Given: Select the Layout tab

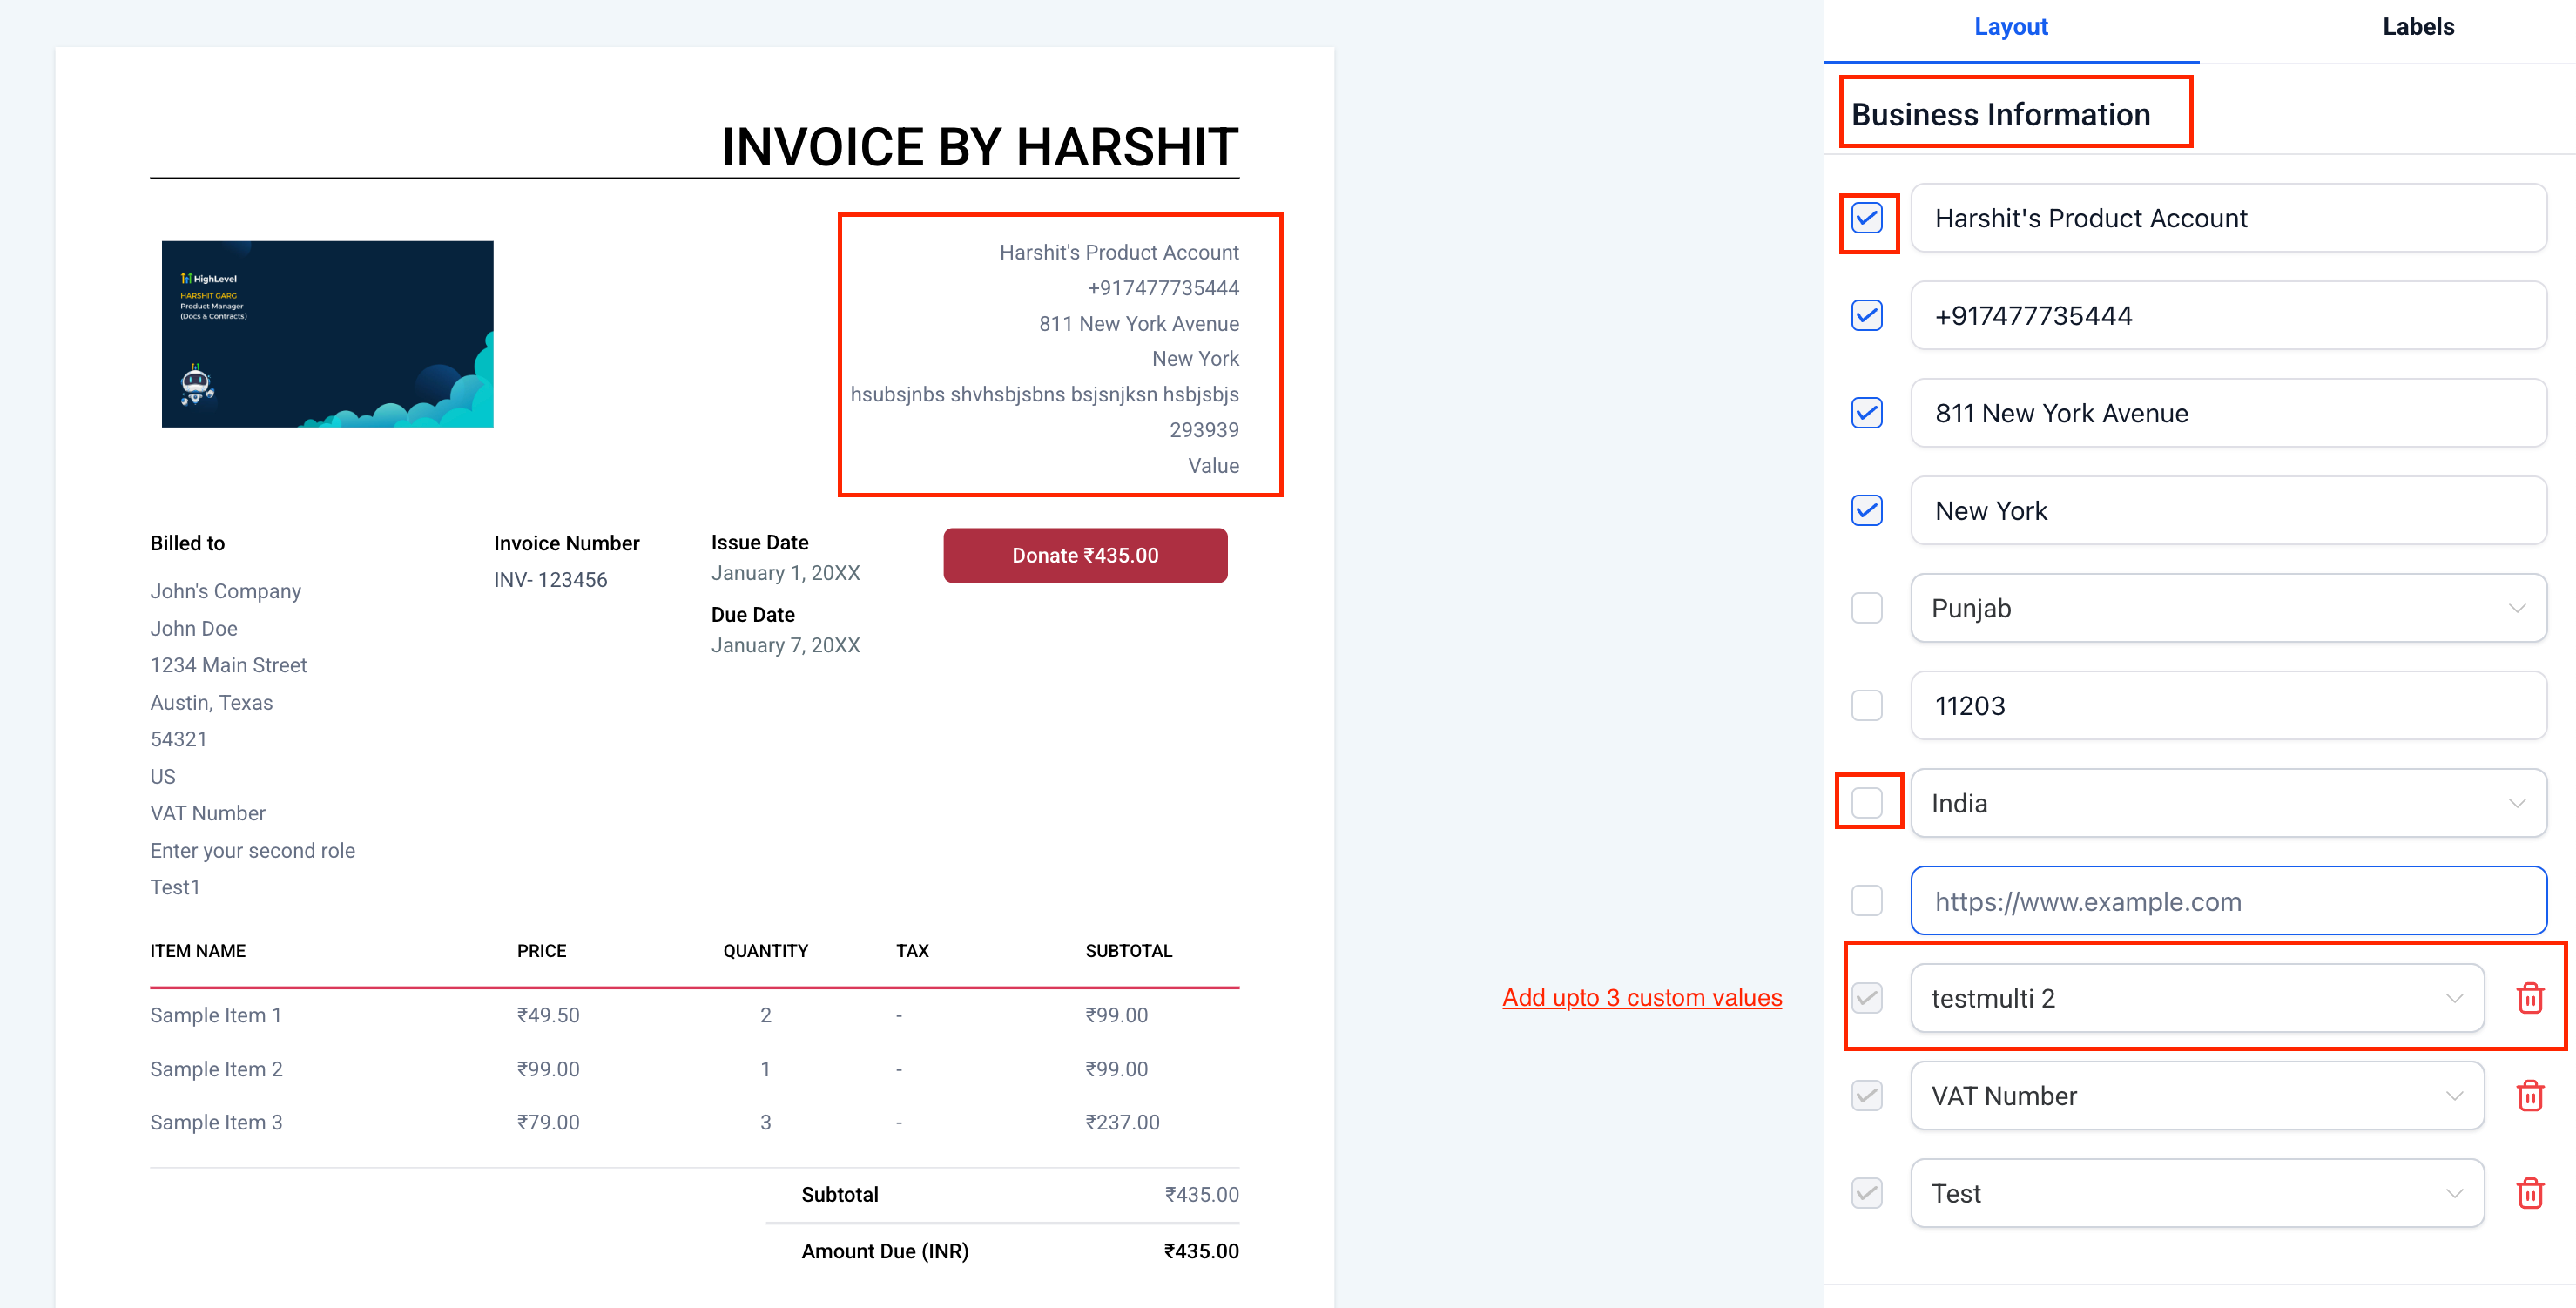Looking at the screenshot, I should pos(2010,27).
